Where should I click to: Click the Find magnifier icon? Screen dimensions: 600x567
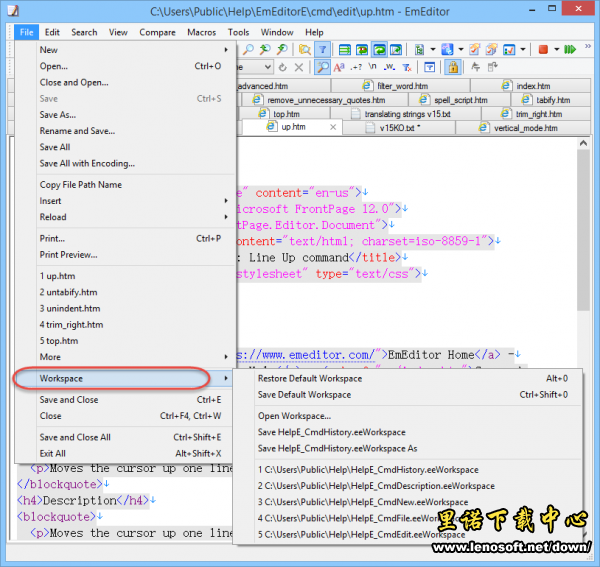[248, 49]
